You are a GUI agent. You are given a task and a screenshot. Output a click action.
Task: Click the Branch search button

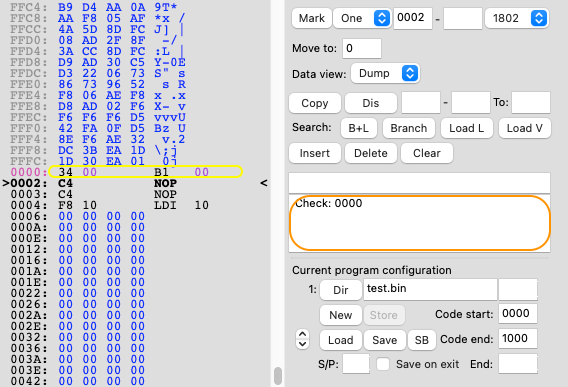409,128
